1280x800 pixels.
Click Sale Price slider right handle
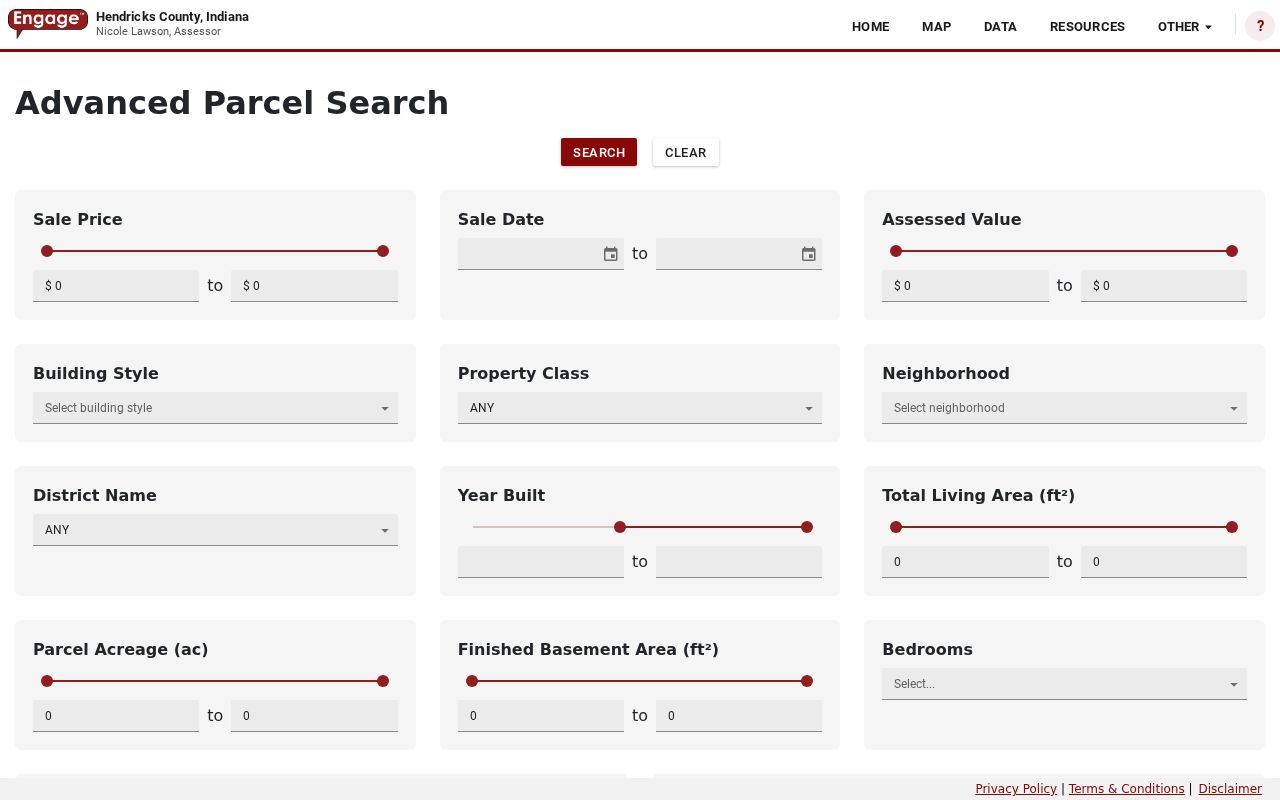tap(383, 251)
